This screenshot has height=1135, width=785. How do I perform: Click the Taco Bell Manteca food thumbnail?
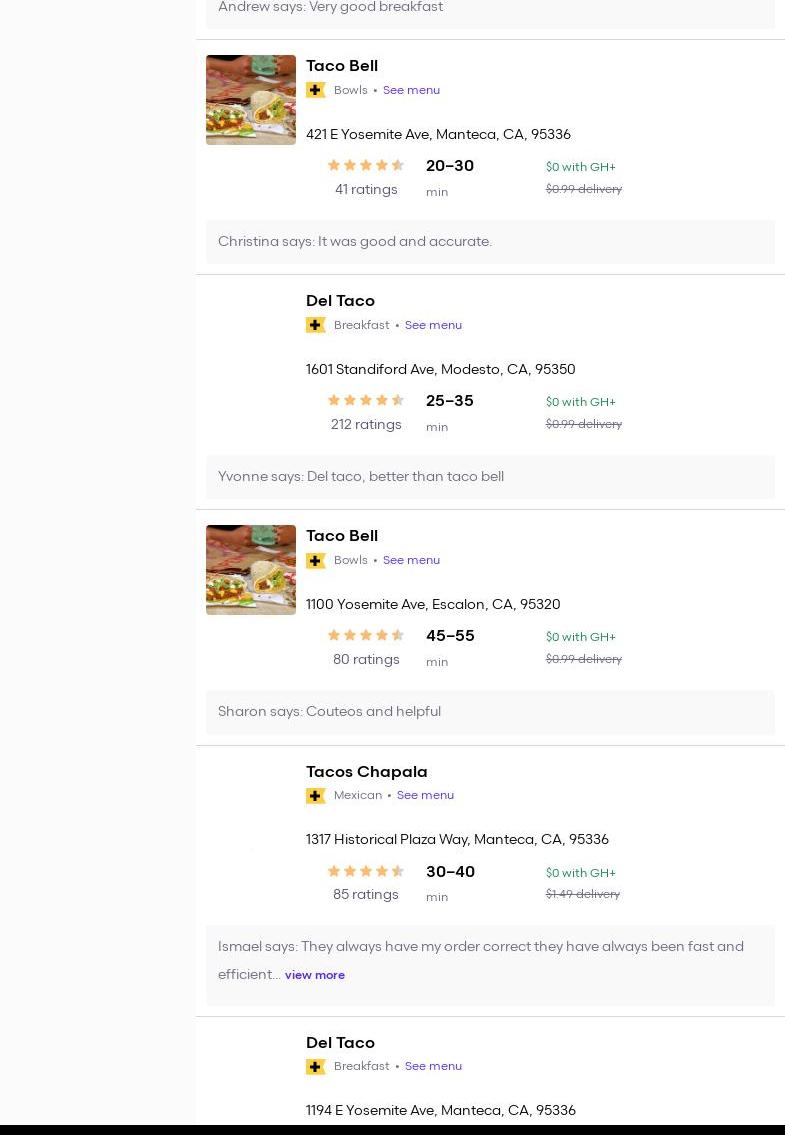[251, 100]
